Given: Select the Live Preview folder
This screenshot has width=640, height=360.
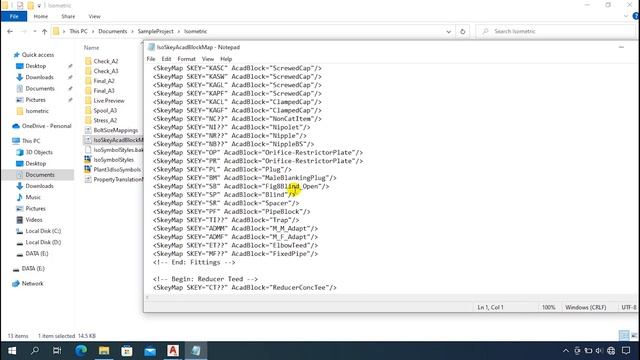Looking at the screenshot, I should tap(109, 100).
